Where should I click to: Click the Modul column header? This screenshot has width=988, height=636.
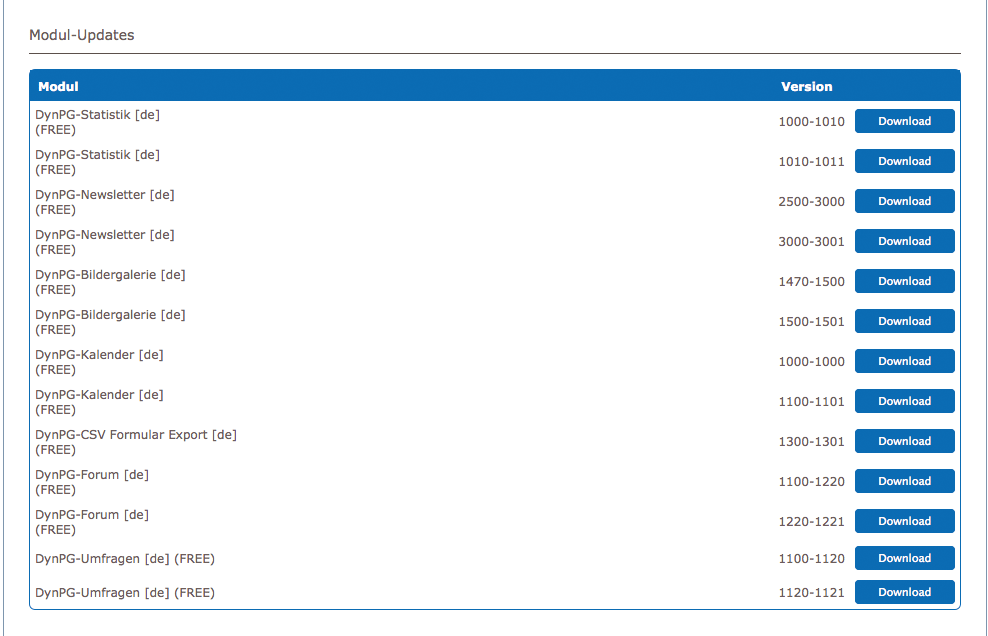(x=58, y=87)
